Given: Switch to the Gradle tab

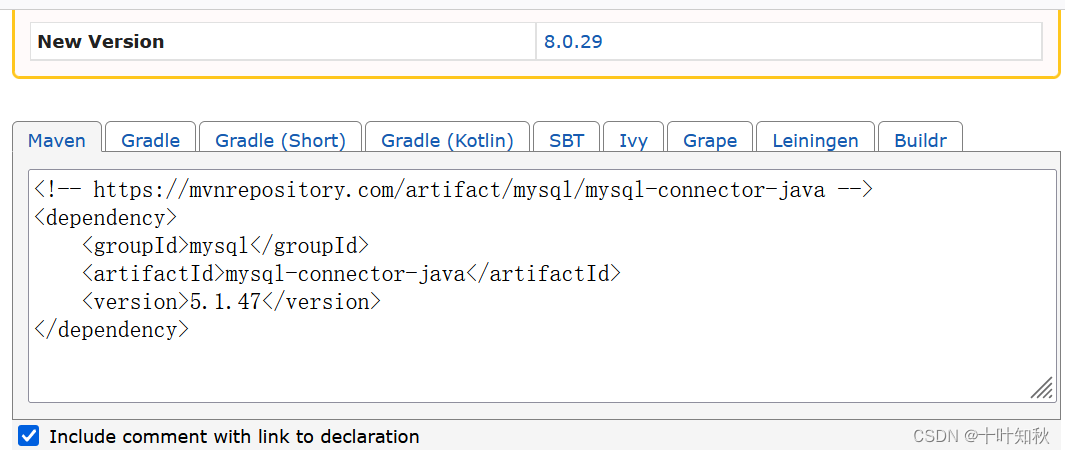Looking at the screenshot, I should pos(151,137).
